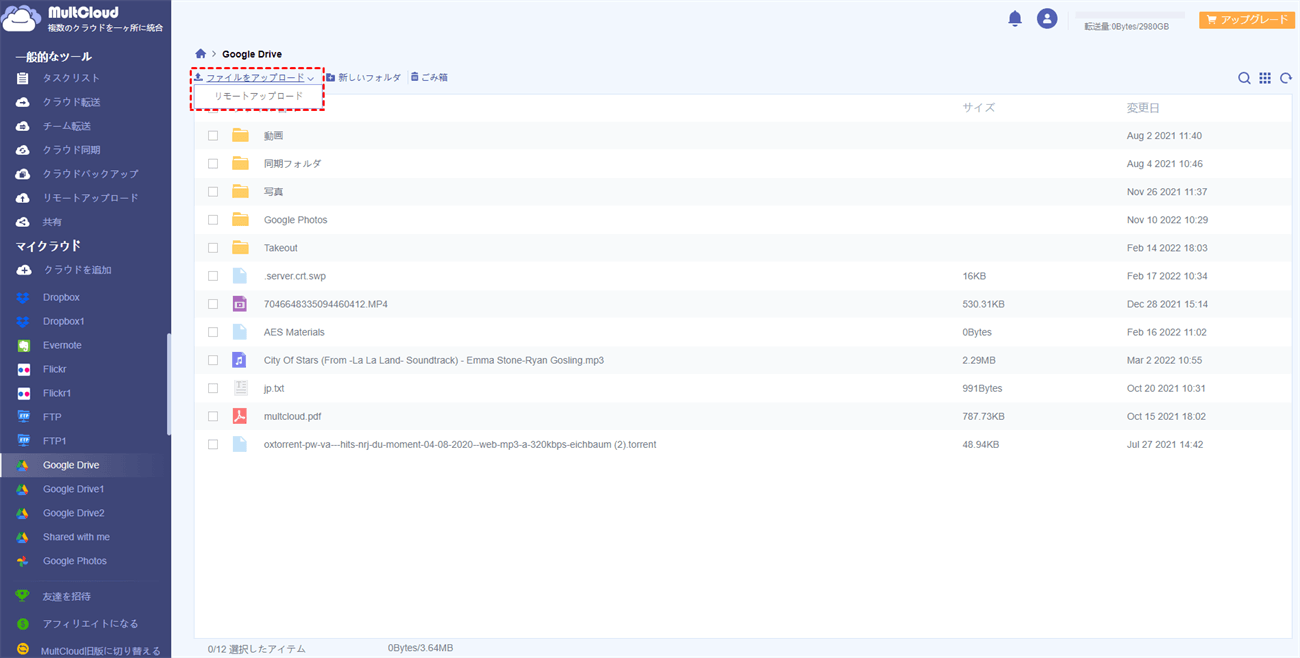The image size is (1300, 658).
Task: Select Dropbox cloud in sidebar
Action: pyautogui.click(x=61, y=297)
